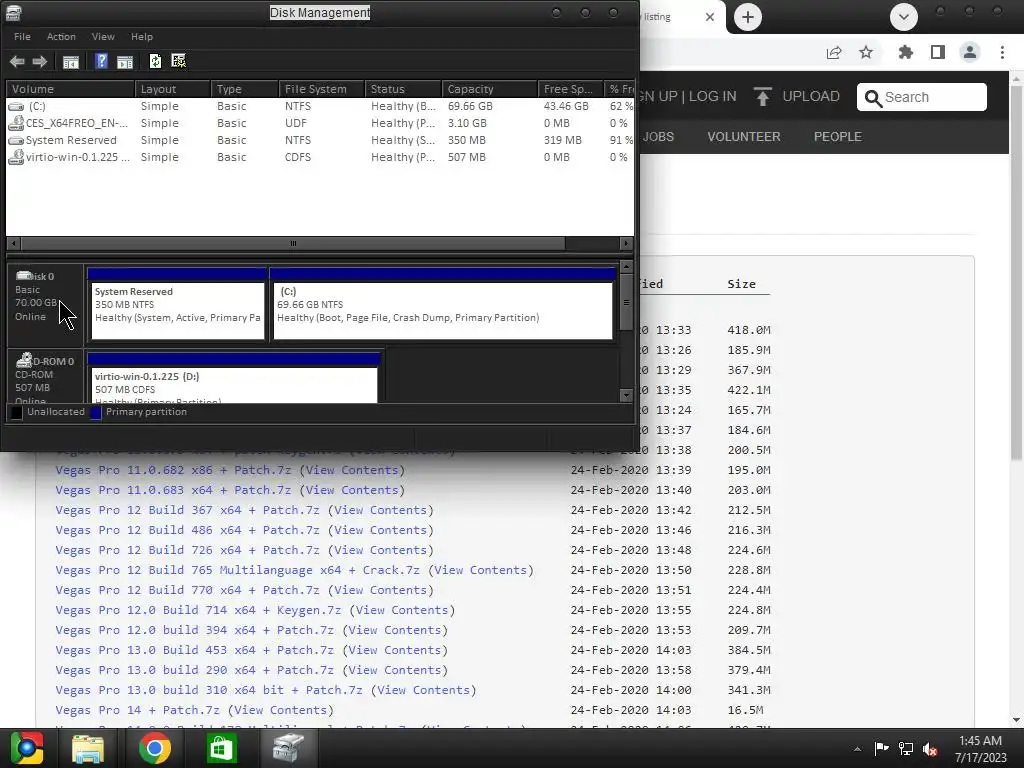Sort by the Status column header
The height and width of the screenshot is (768, 1024).
(403, 89)
